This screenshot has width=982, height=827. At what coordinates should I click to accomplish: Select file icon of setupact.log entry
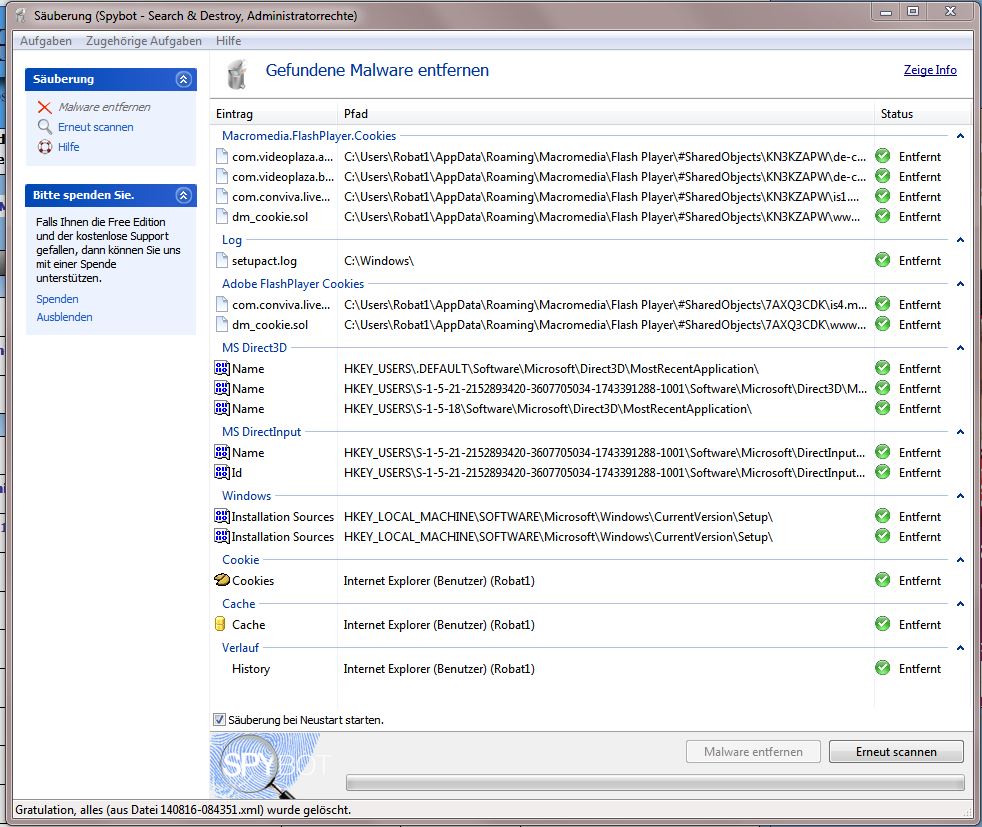coord(221,260)
